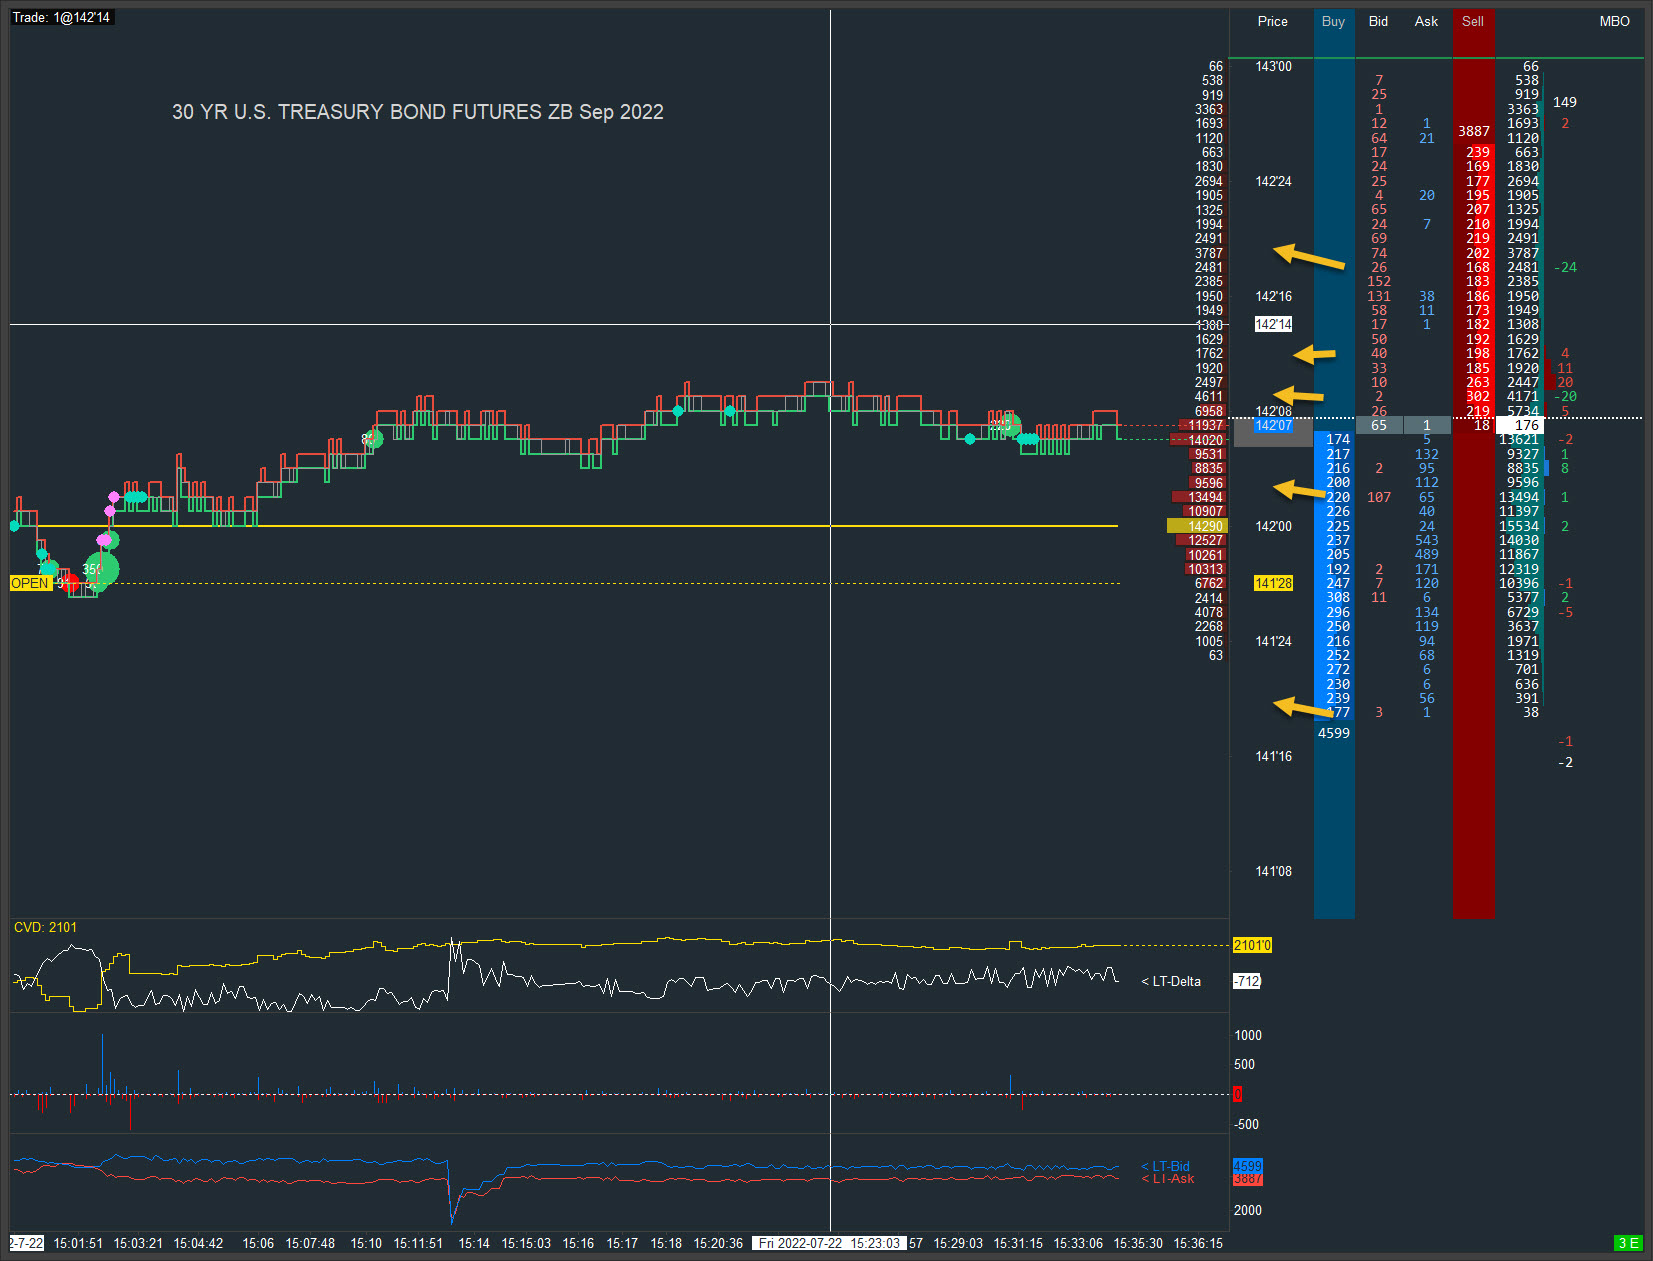Screen dimensions: 1653x1261
Task: Click the blue "< LT-Bid" series label
Action: [x=1165, y=1166]
